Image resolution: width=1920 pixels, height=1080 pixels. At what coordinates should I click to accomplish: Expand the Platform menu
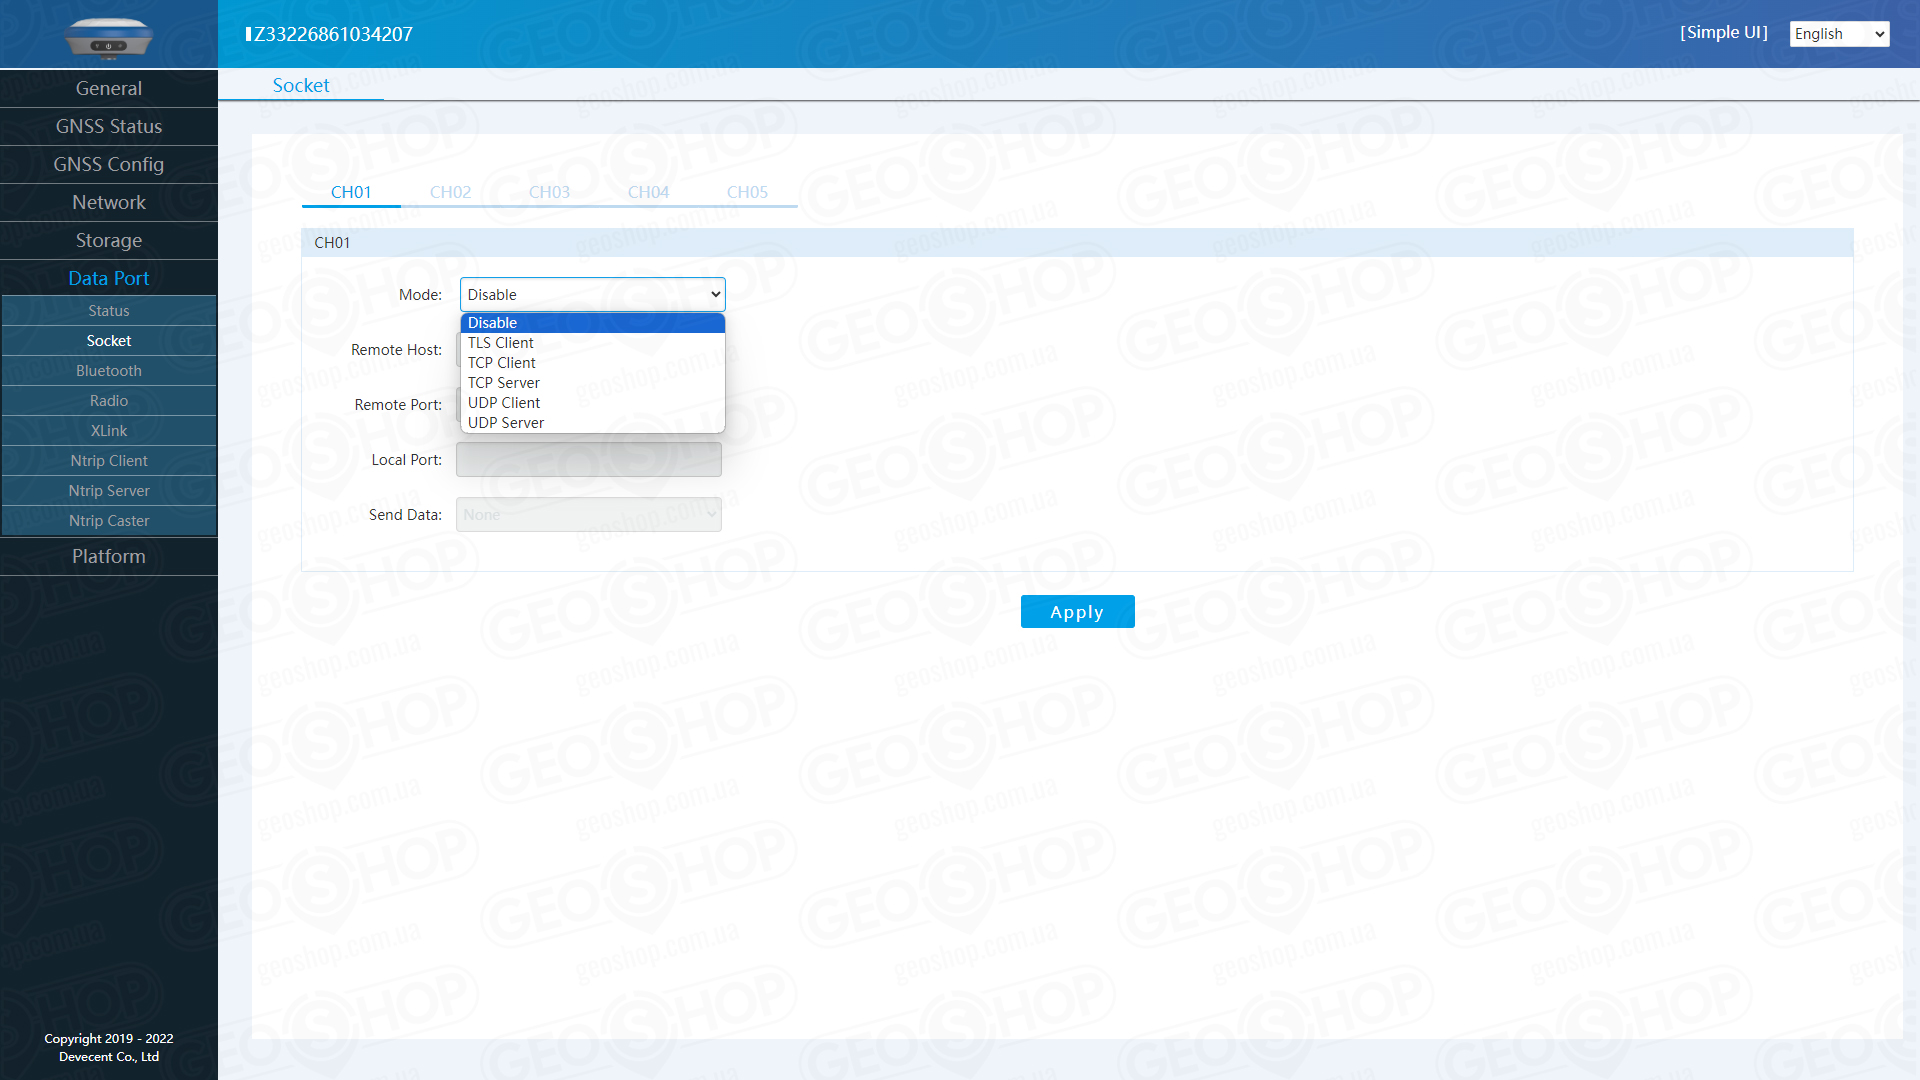109,557
